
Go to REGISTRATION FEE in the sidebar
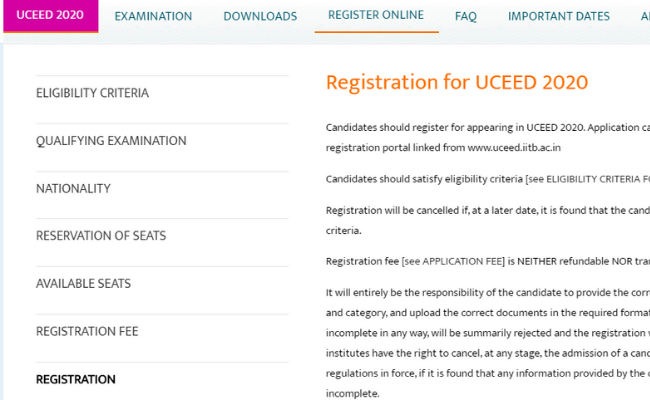click(x=87, y=331)
